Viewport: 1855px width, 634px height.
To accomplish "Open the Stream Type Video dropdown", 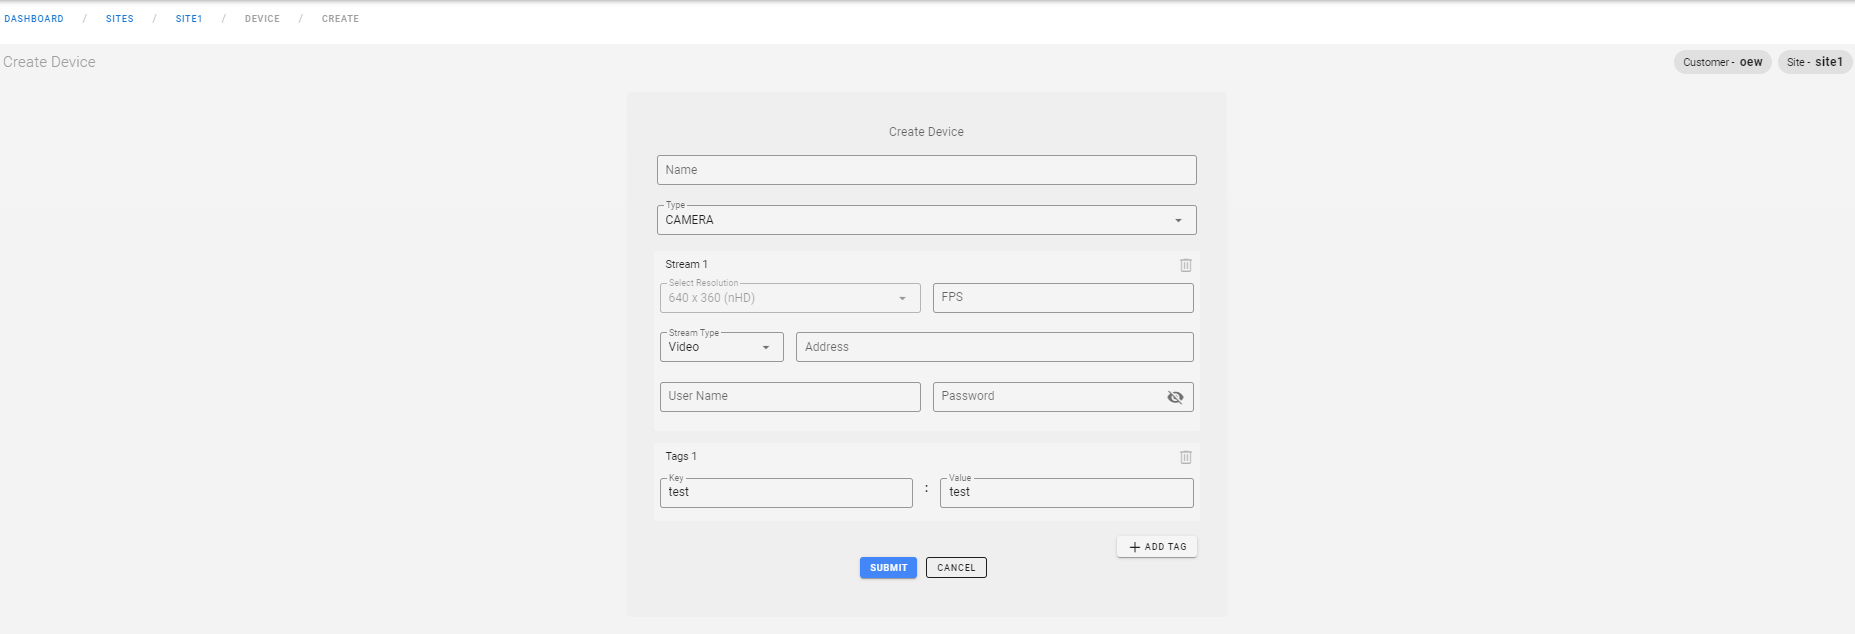I will (x=721, y=347).
